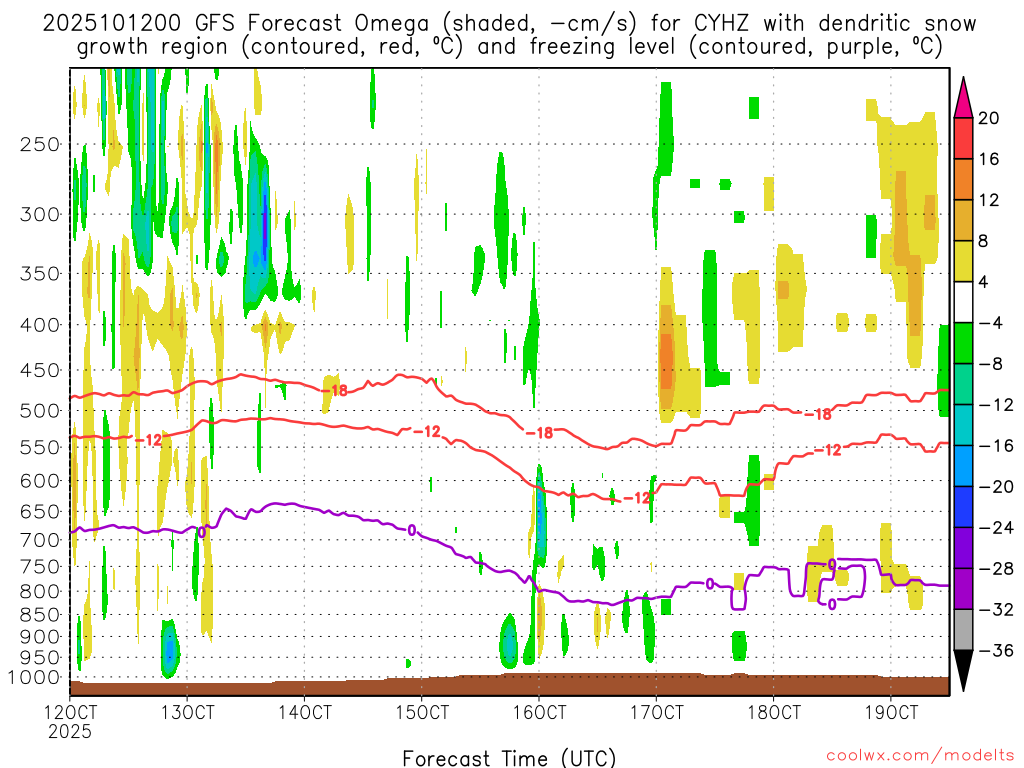Click the 700 pressure level label
1024x768 pixels.
click(40, 540)
